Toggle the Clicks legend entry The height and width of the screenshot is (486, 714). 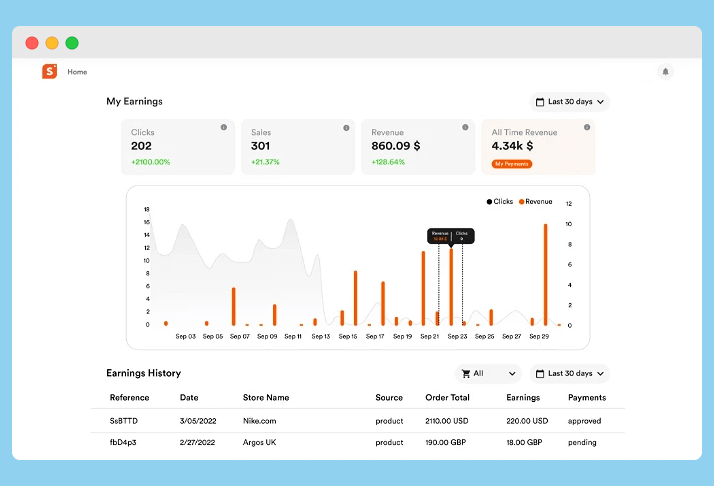pyautogui.click(x=500, y=201)
